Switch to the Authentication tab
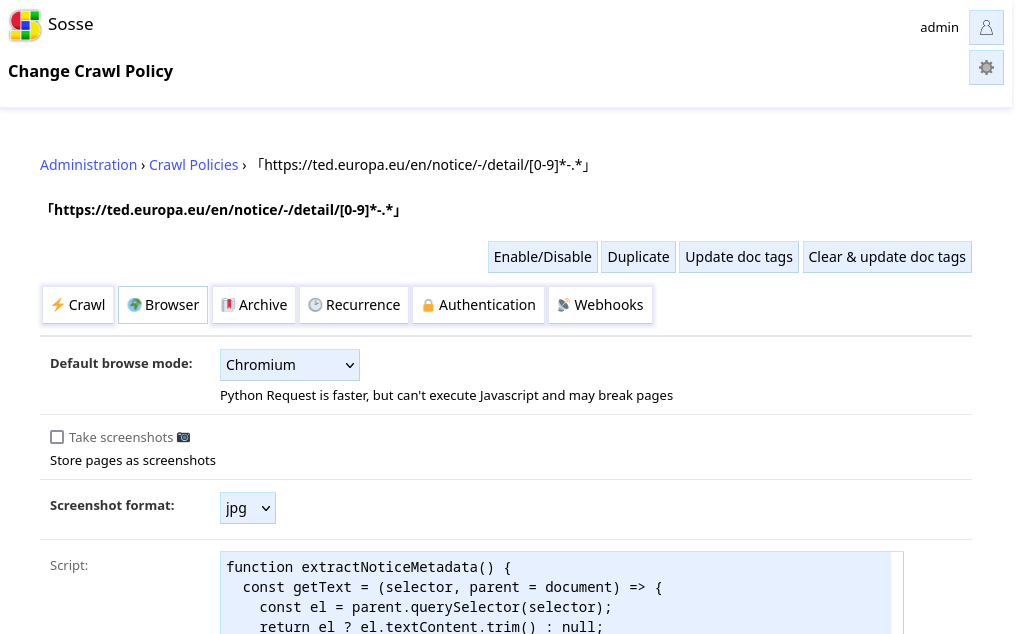This screenshot has width=1024, height=634. [x=479, y=305]
